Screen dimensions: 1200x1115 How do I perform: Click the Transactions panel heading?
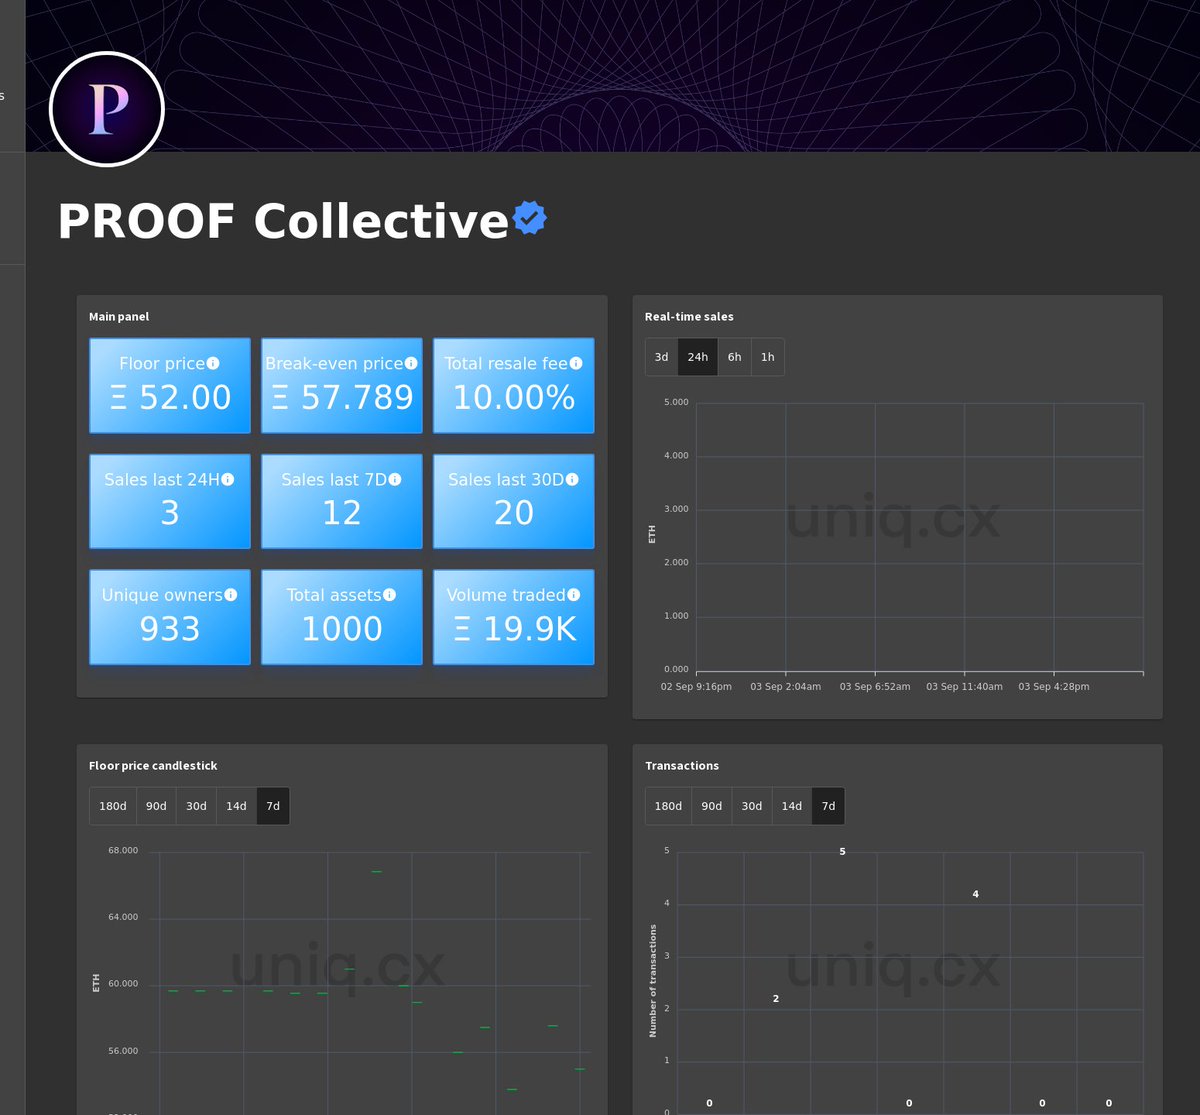[682, 766]
